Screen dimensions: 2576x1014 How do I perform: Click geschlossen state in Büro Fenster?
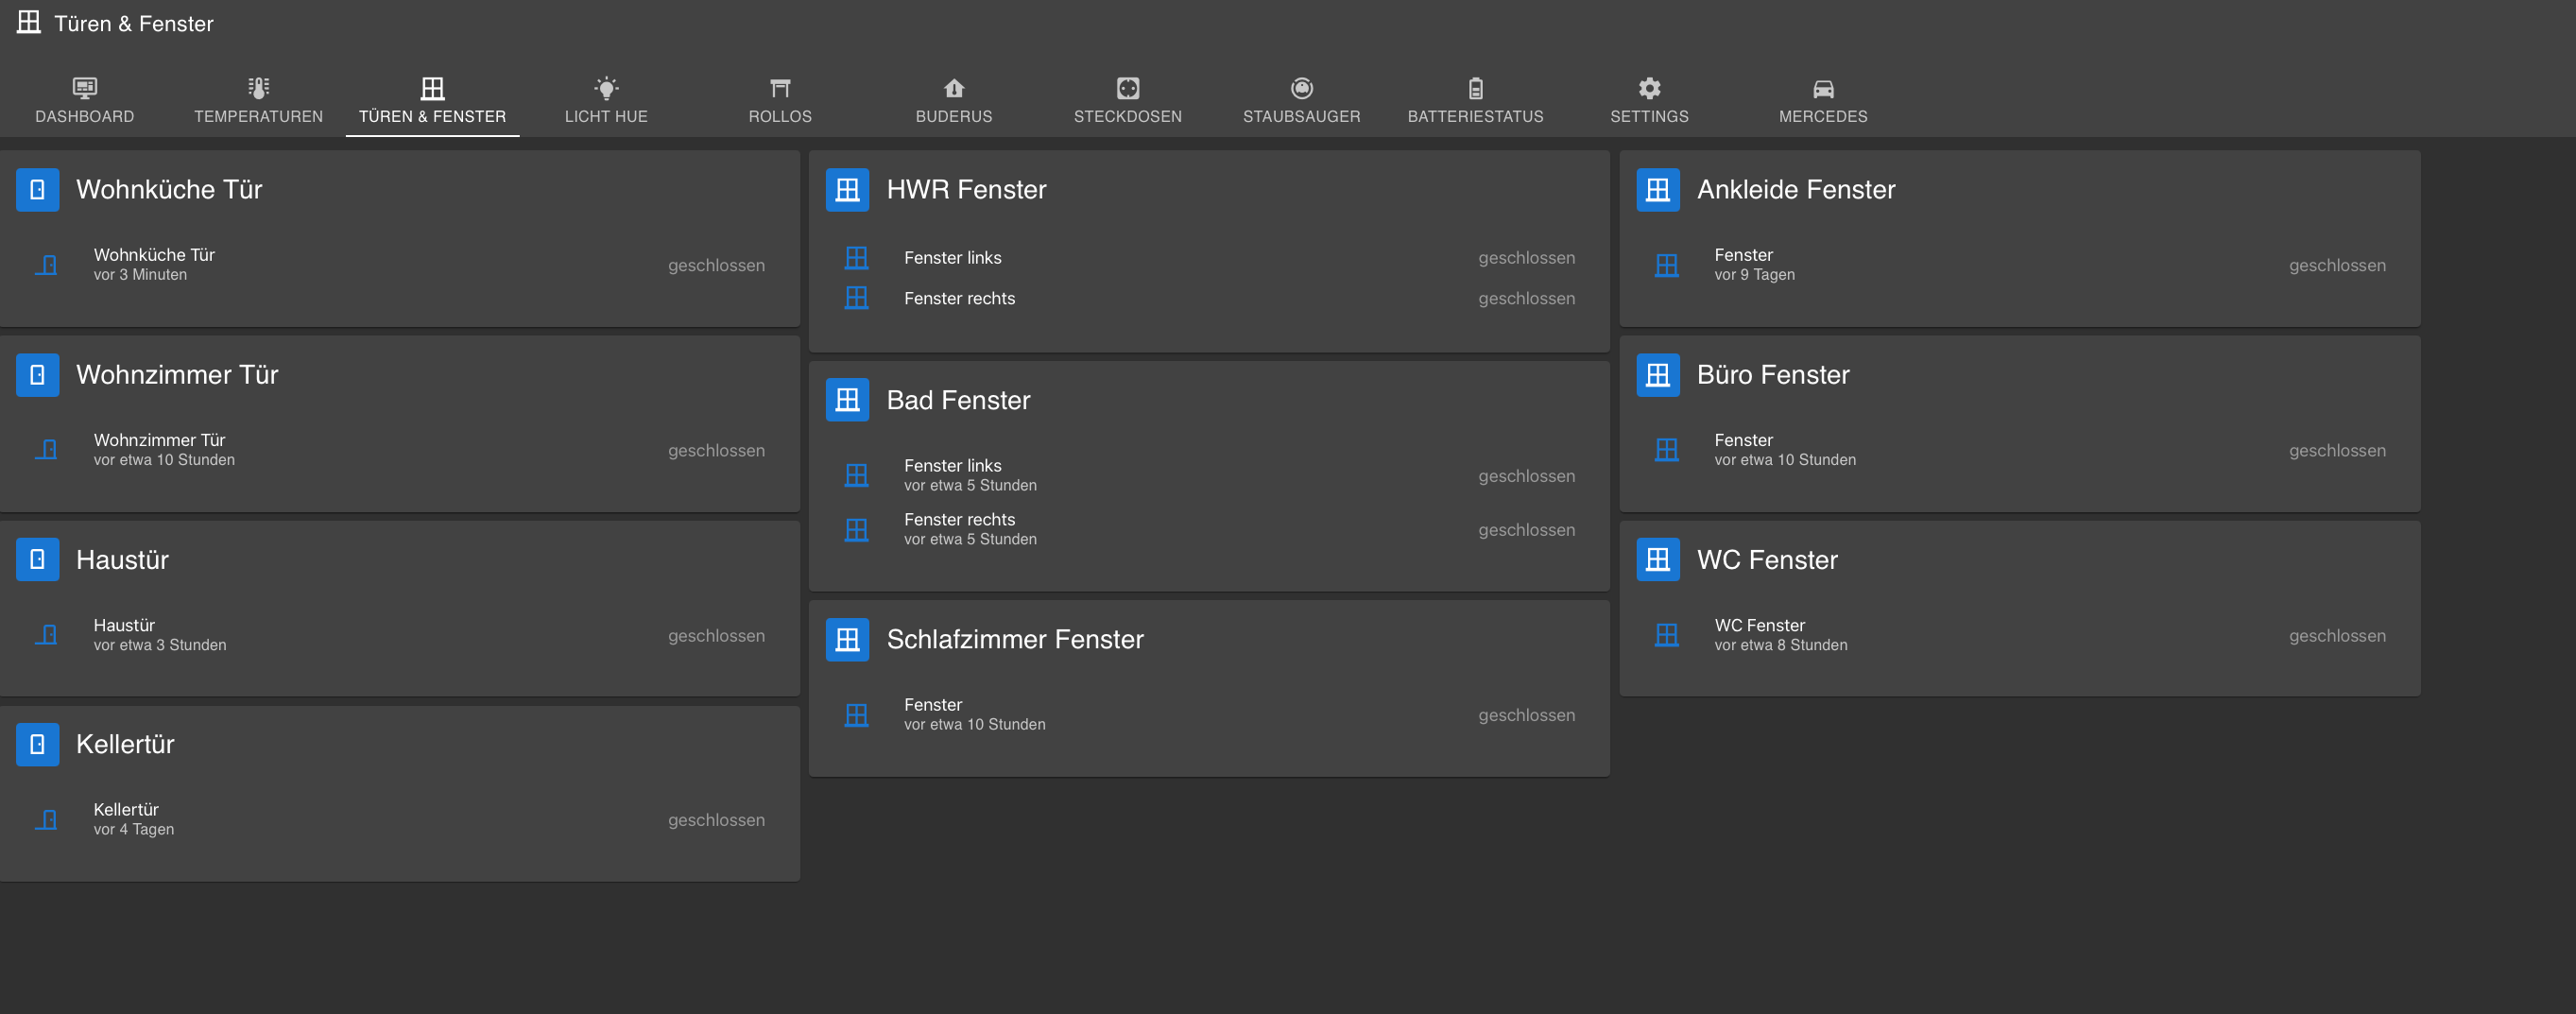(x=2337, y=450)
